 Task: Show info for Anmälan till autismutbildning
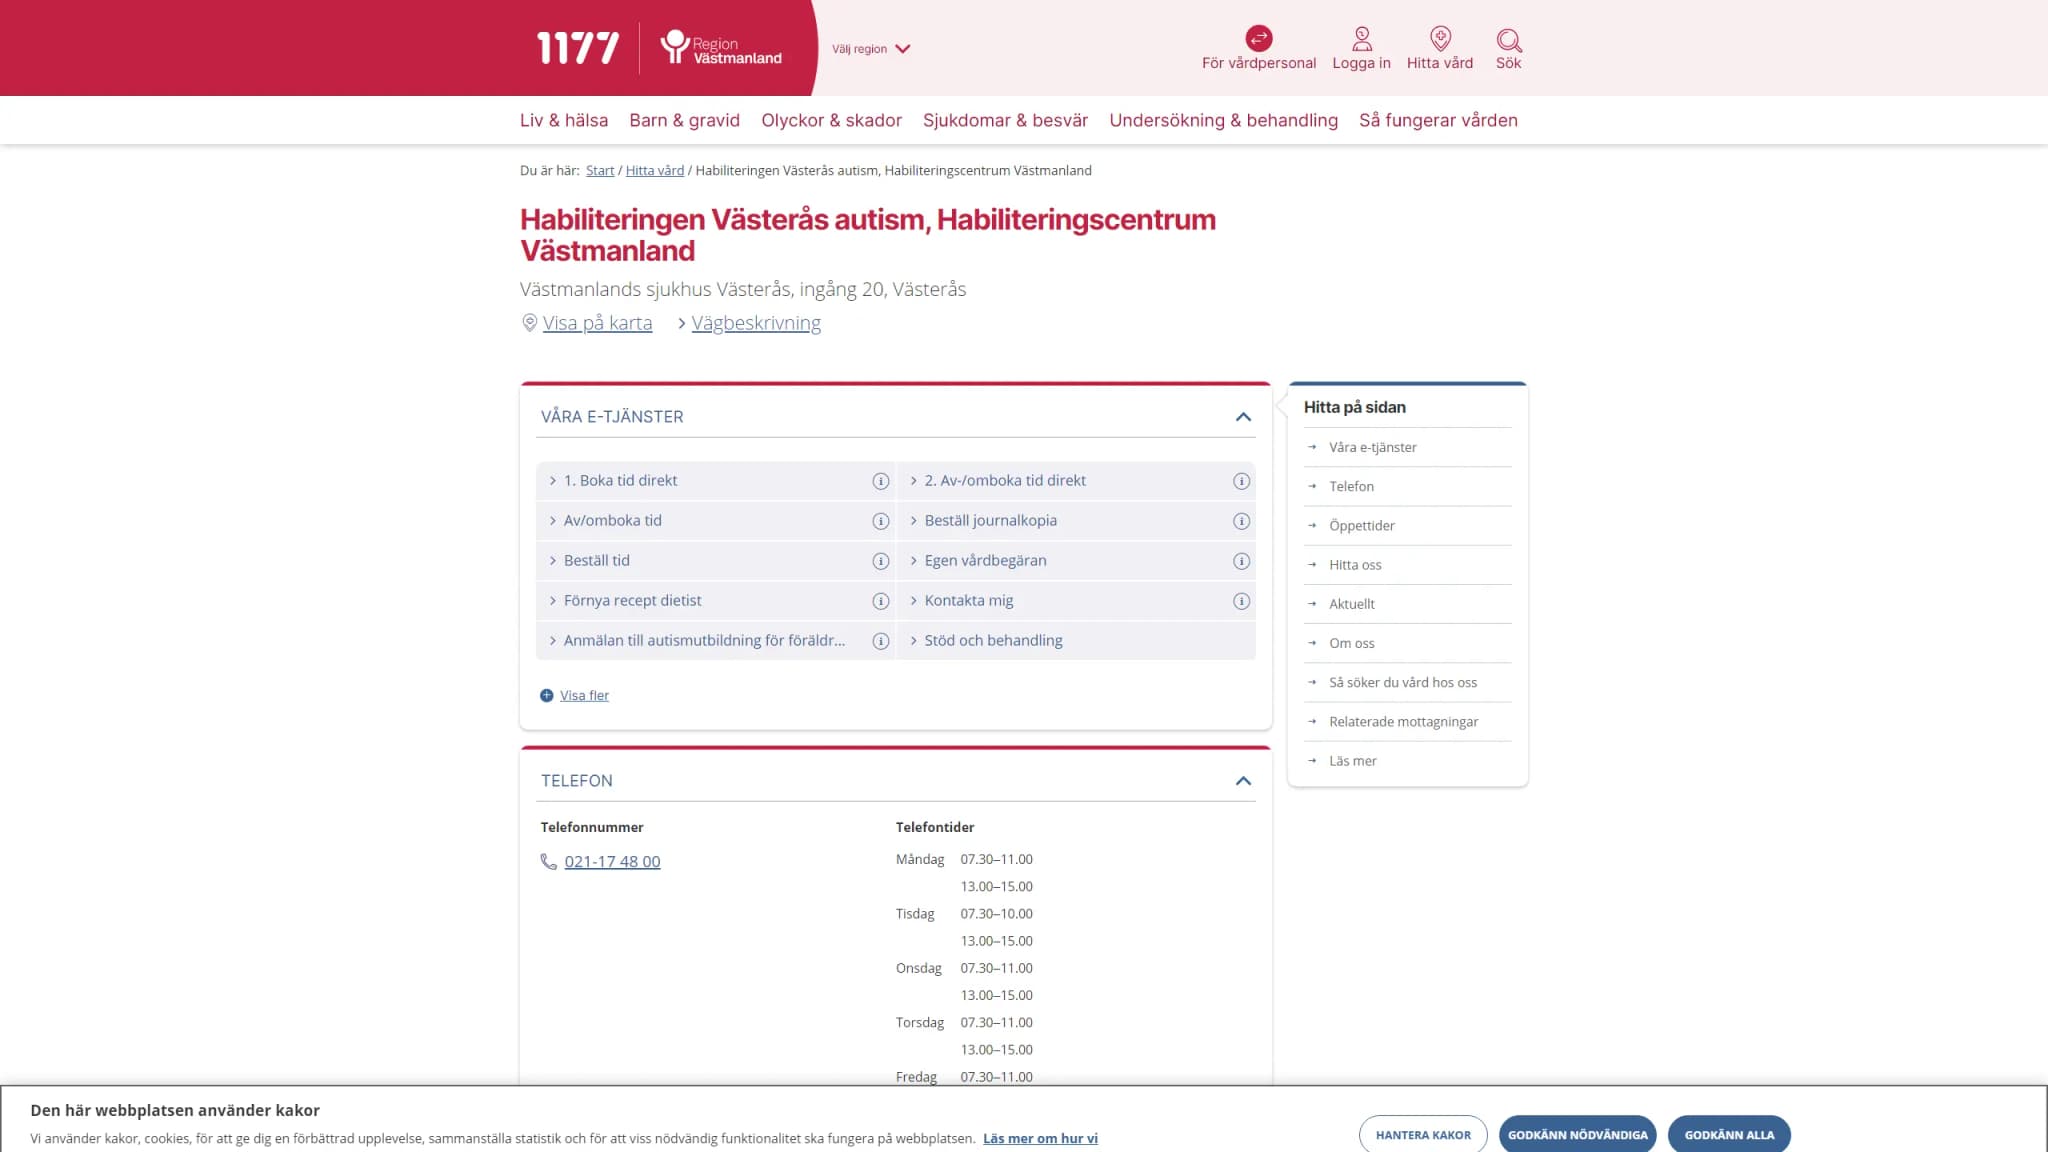[x=880, y=641]
